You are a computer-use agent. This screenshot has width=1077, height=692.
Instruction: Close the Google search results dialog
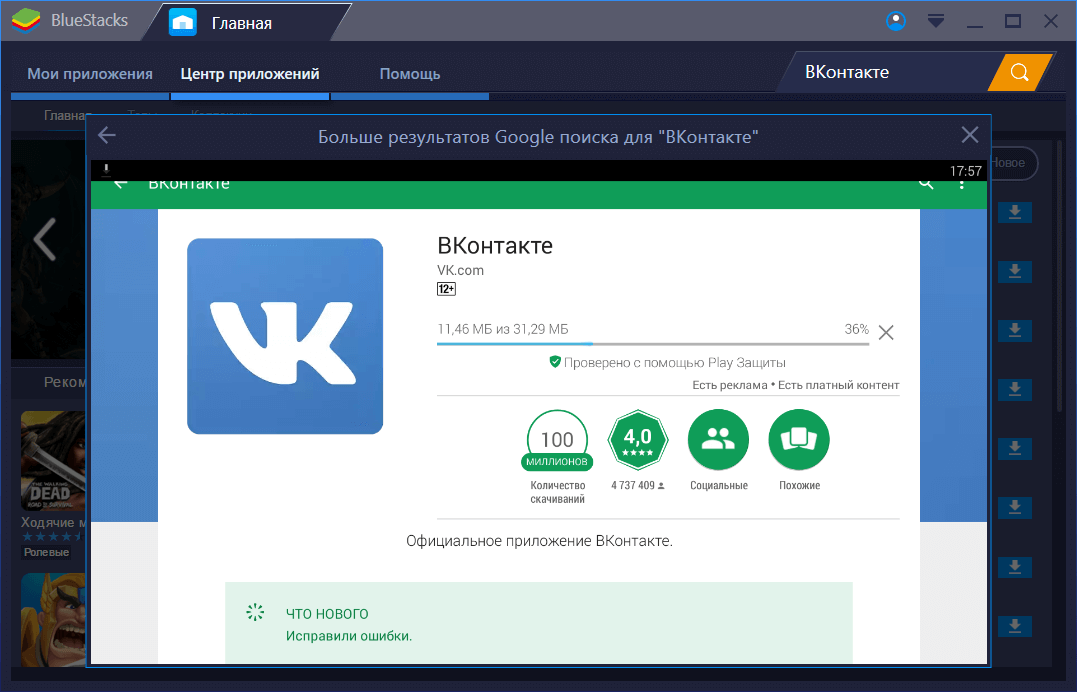(970, 135)
